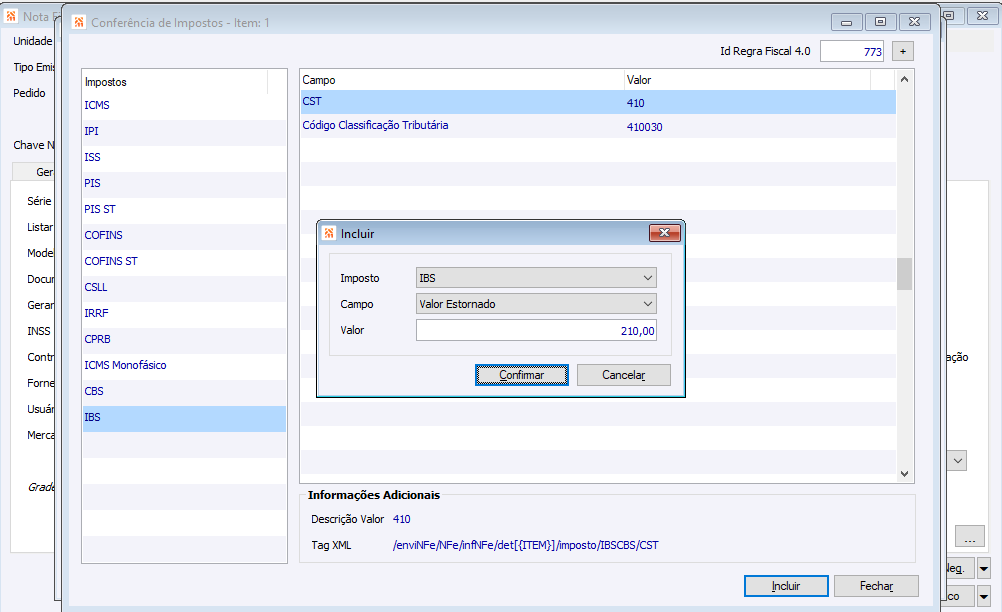The width and height of the screenshot is (1002, 612).
Task: Select COFINS in the Impostos list
Action: 184,235
